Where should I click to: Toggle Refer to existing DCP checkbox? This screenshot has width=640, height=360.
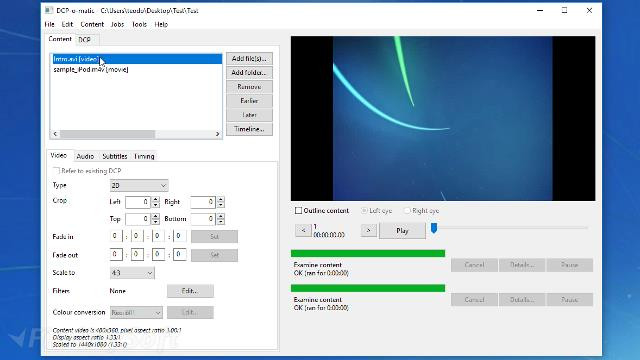(56, 171)
